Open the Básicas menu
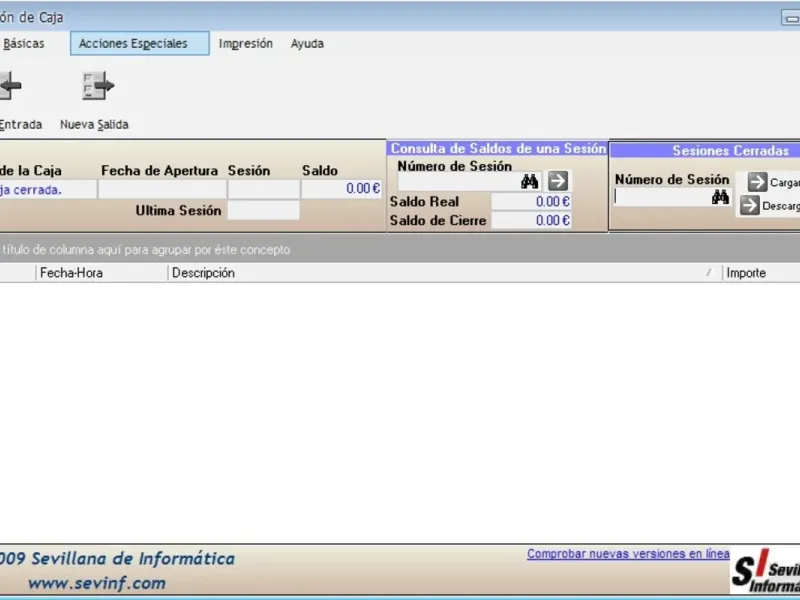The width and height of the screenshot is (800, 600). coord(22,43)
